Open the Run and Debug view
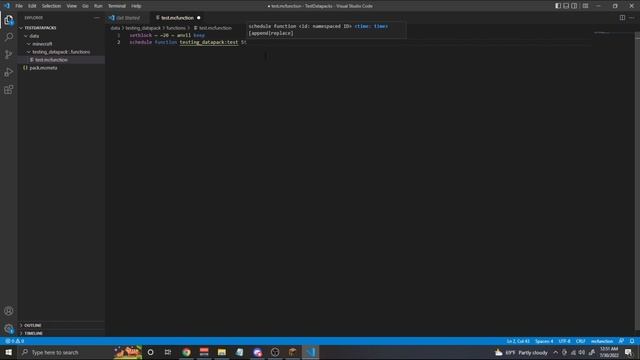 [9, 72]
